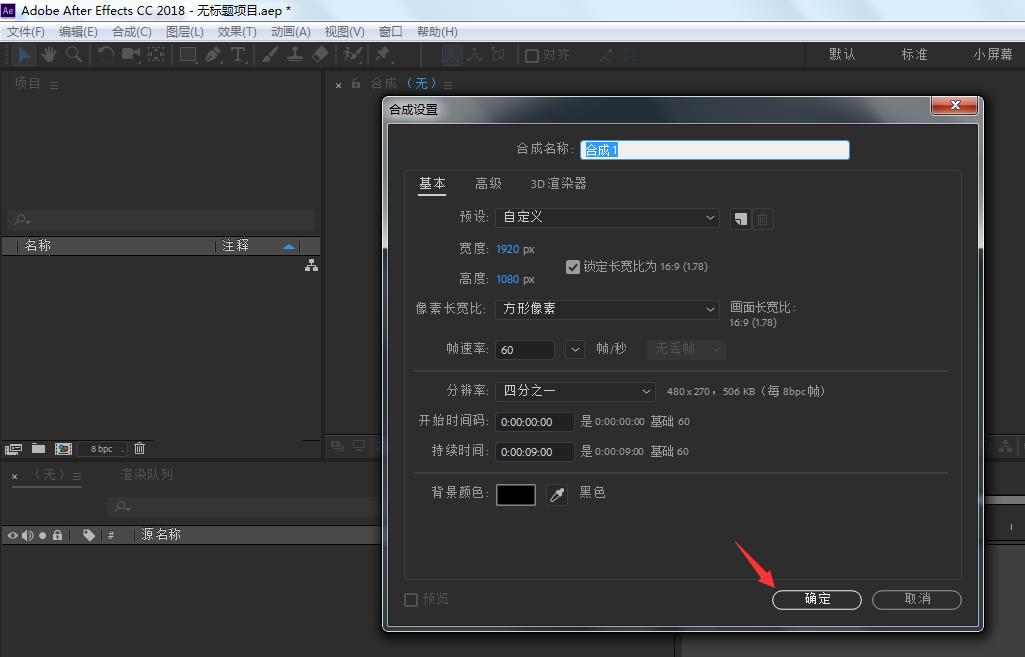This screenshot has width=1025, height=657.
Task: Expand the 像素长宽比 pixel aspect ratio dropdown
Action: pos(607,309)
